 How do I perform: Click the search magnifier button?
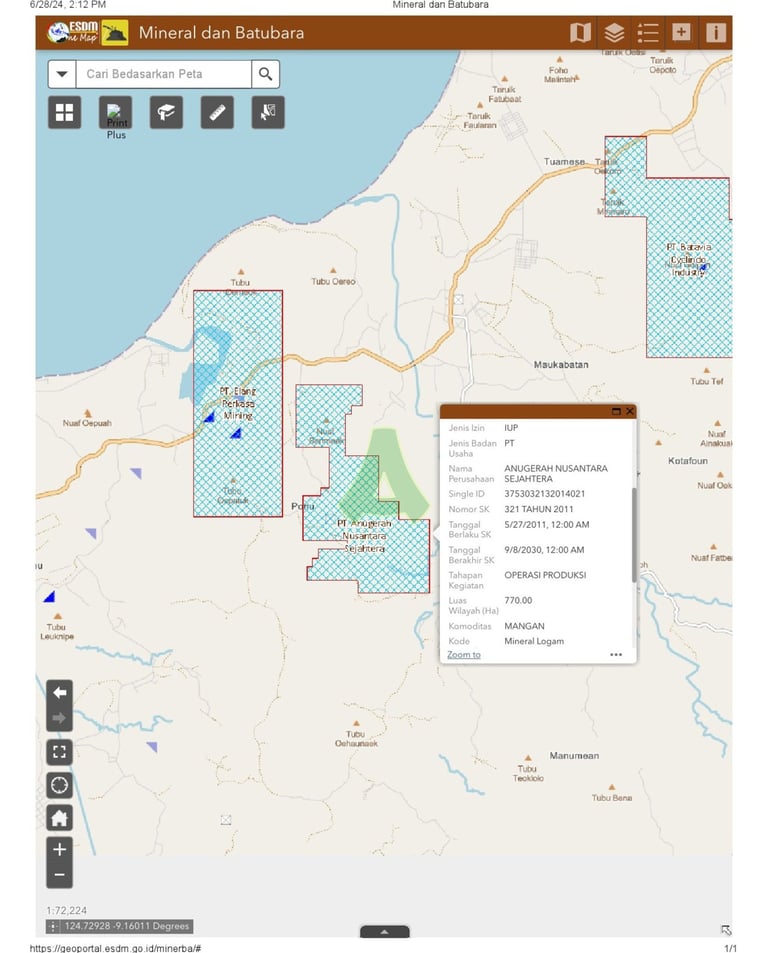tap(266, 74)
